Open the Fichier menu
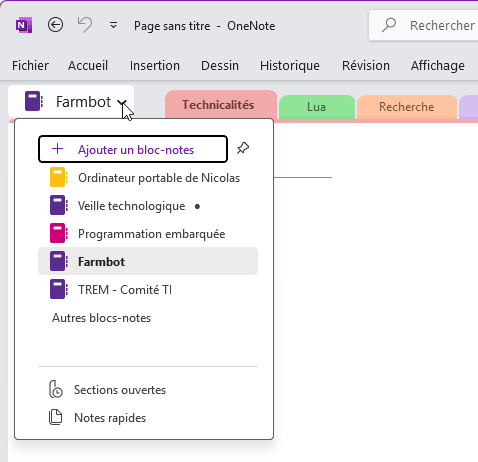478x462 pixels. coord(30,66)
